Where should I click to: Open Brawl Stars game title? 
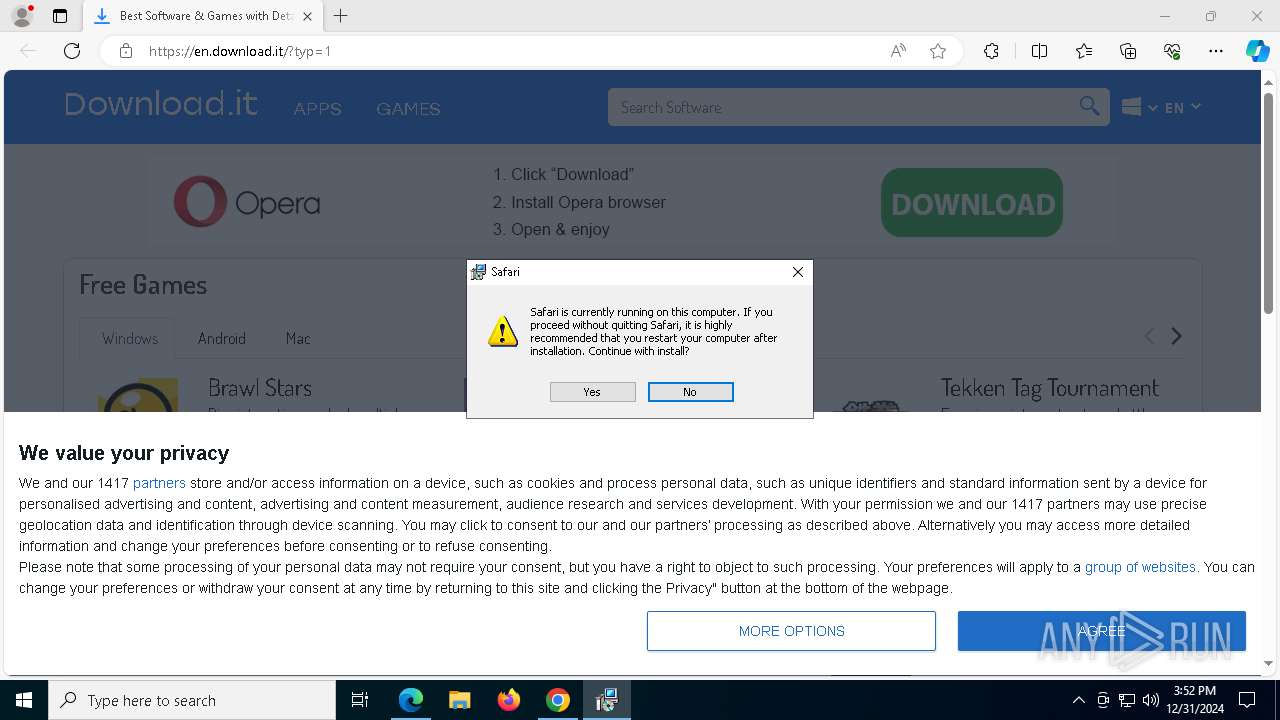coord(260,388)
